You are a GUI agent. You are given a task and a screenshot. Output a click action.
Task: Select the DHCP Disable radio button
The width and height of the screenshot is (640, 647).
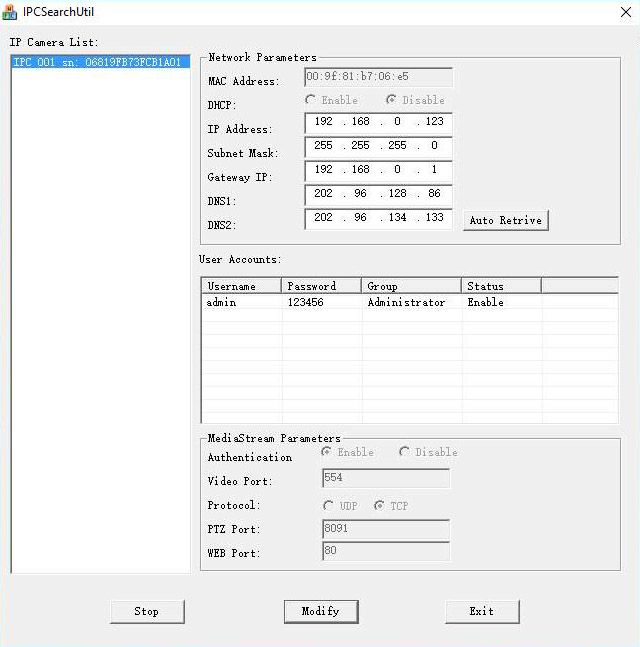point(391,100)
